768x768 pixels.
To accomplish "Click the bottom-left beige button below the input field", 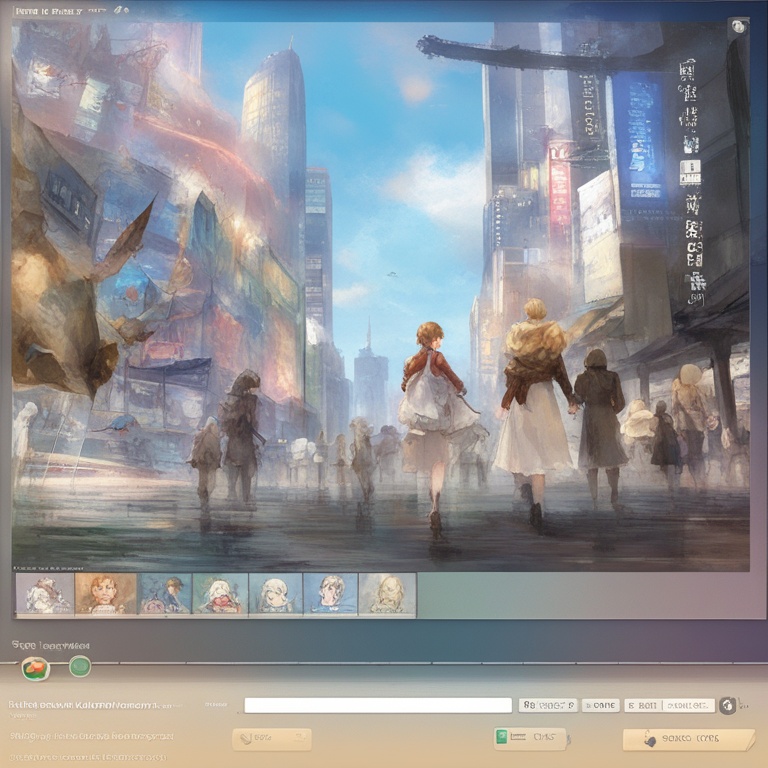I will [271, 739].
